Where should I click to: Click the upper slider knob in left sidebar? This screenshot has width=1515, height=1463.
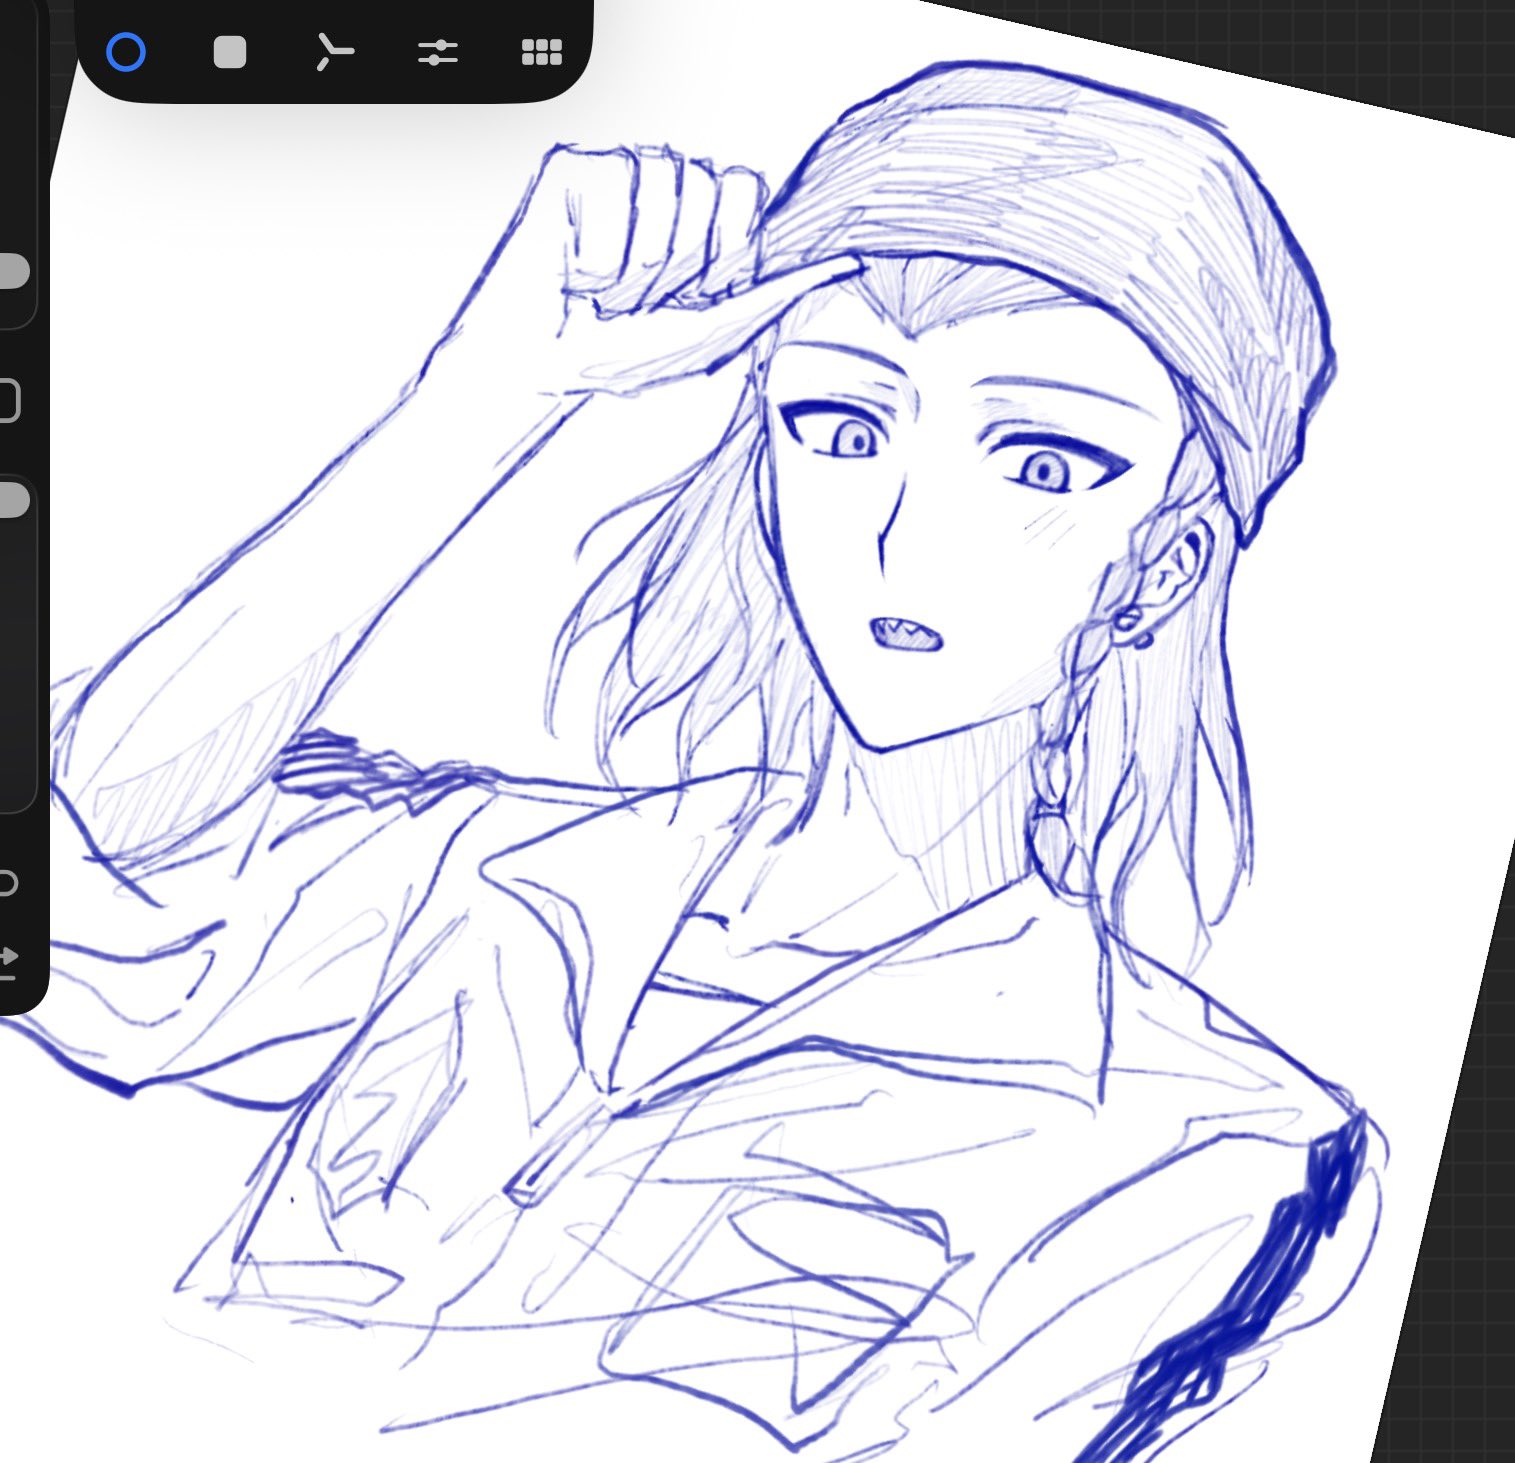[12, 271]
